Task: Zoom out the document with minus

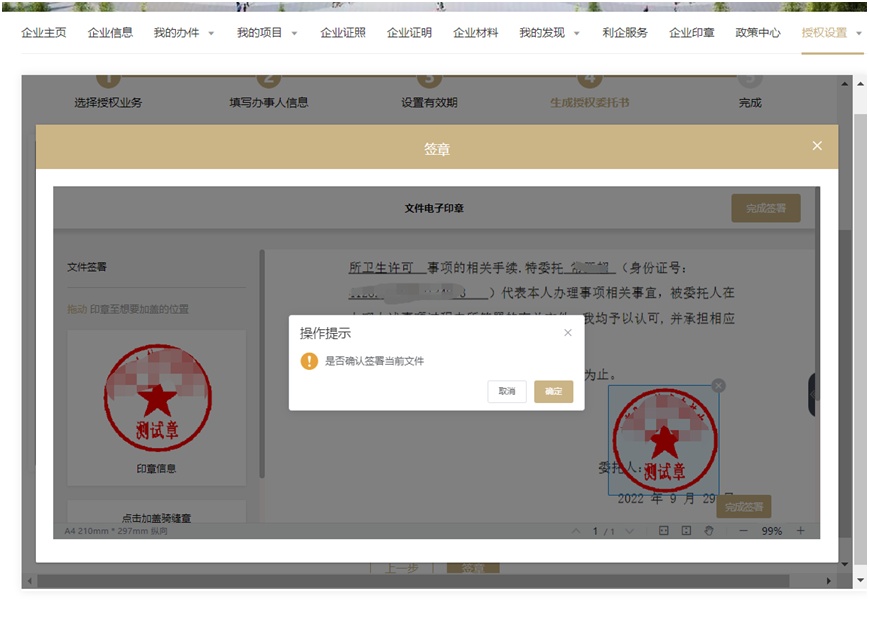Action: point(743,531)
